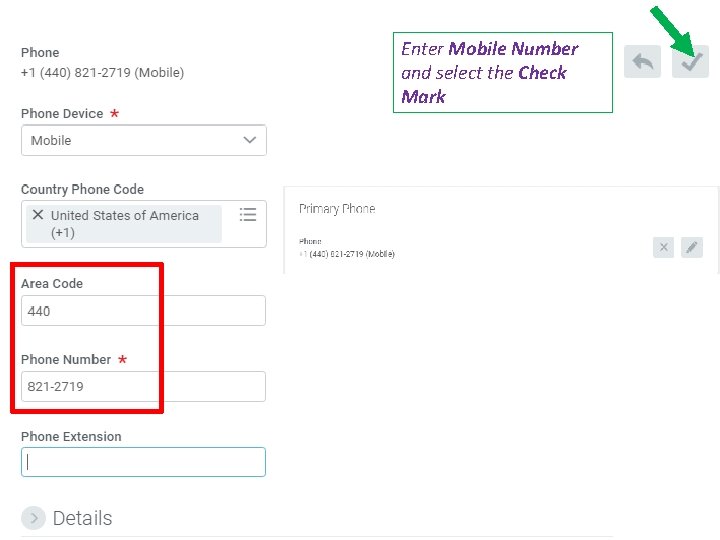Edit Primary Phone with the pencil icon
The height and width of the screenshot is (540, 720).
(x=692, y=247)
